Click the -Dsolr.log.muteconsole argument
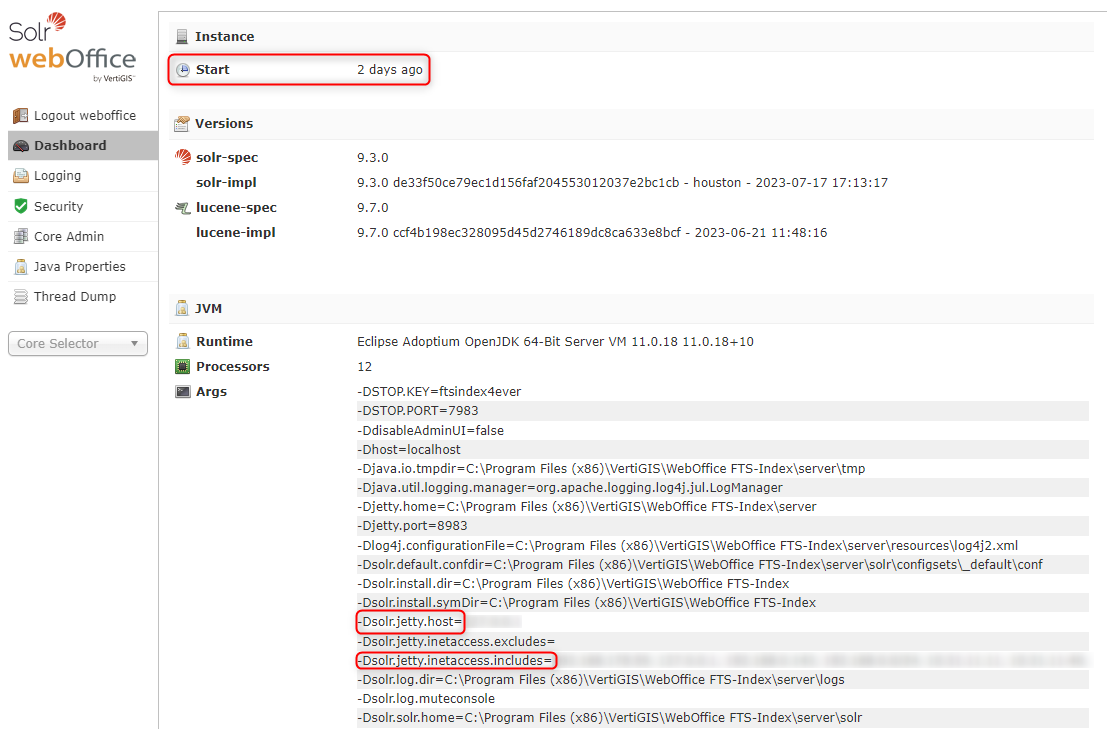The image size is (1107, 729). [426, 699]
